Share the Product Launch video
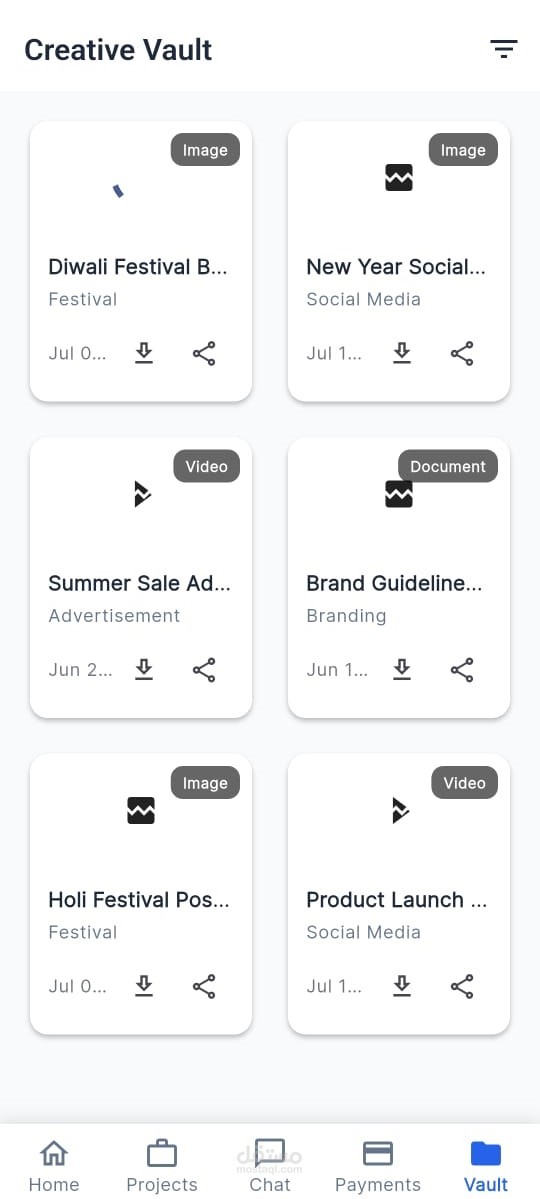 pos(462,986)
